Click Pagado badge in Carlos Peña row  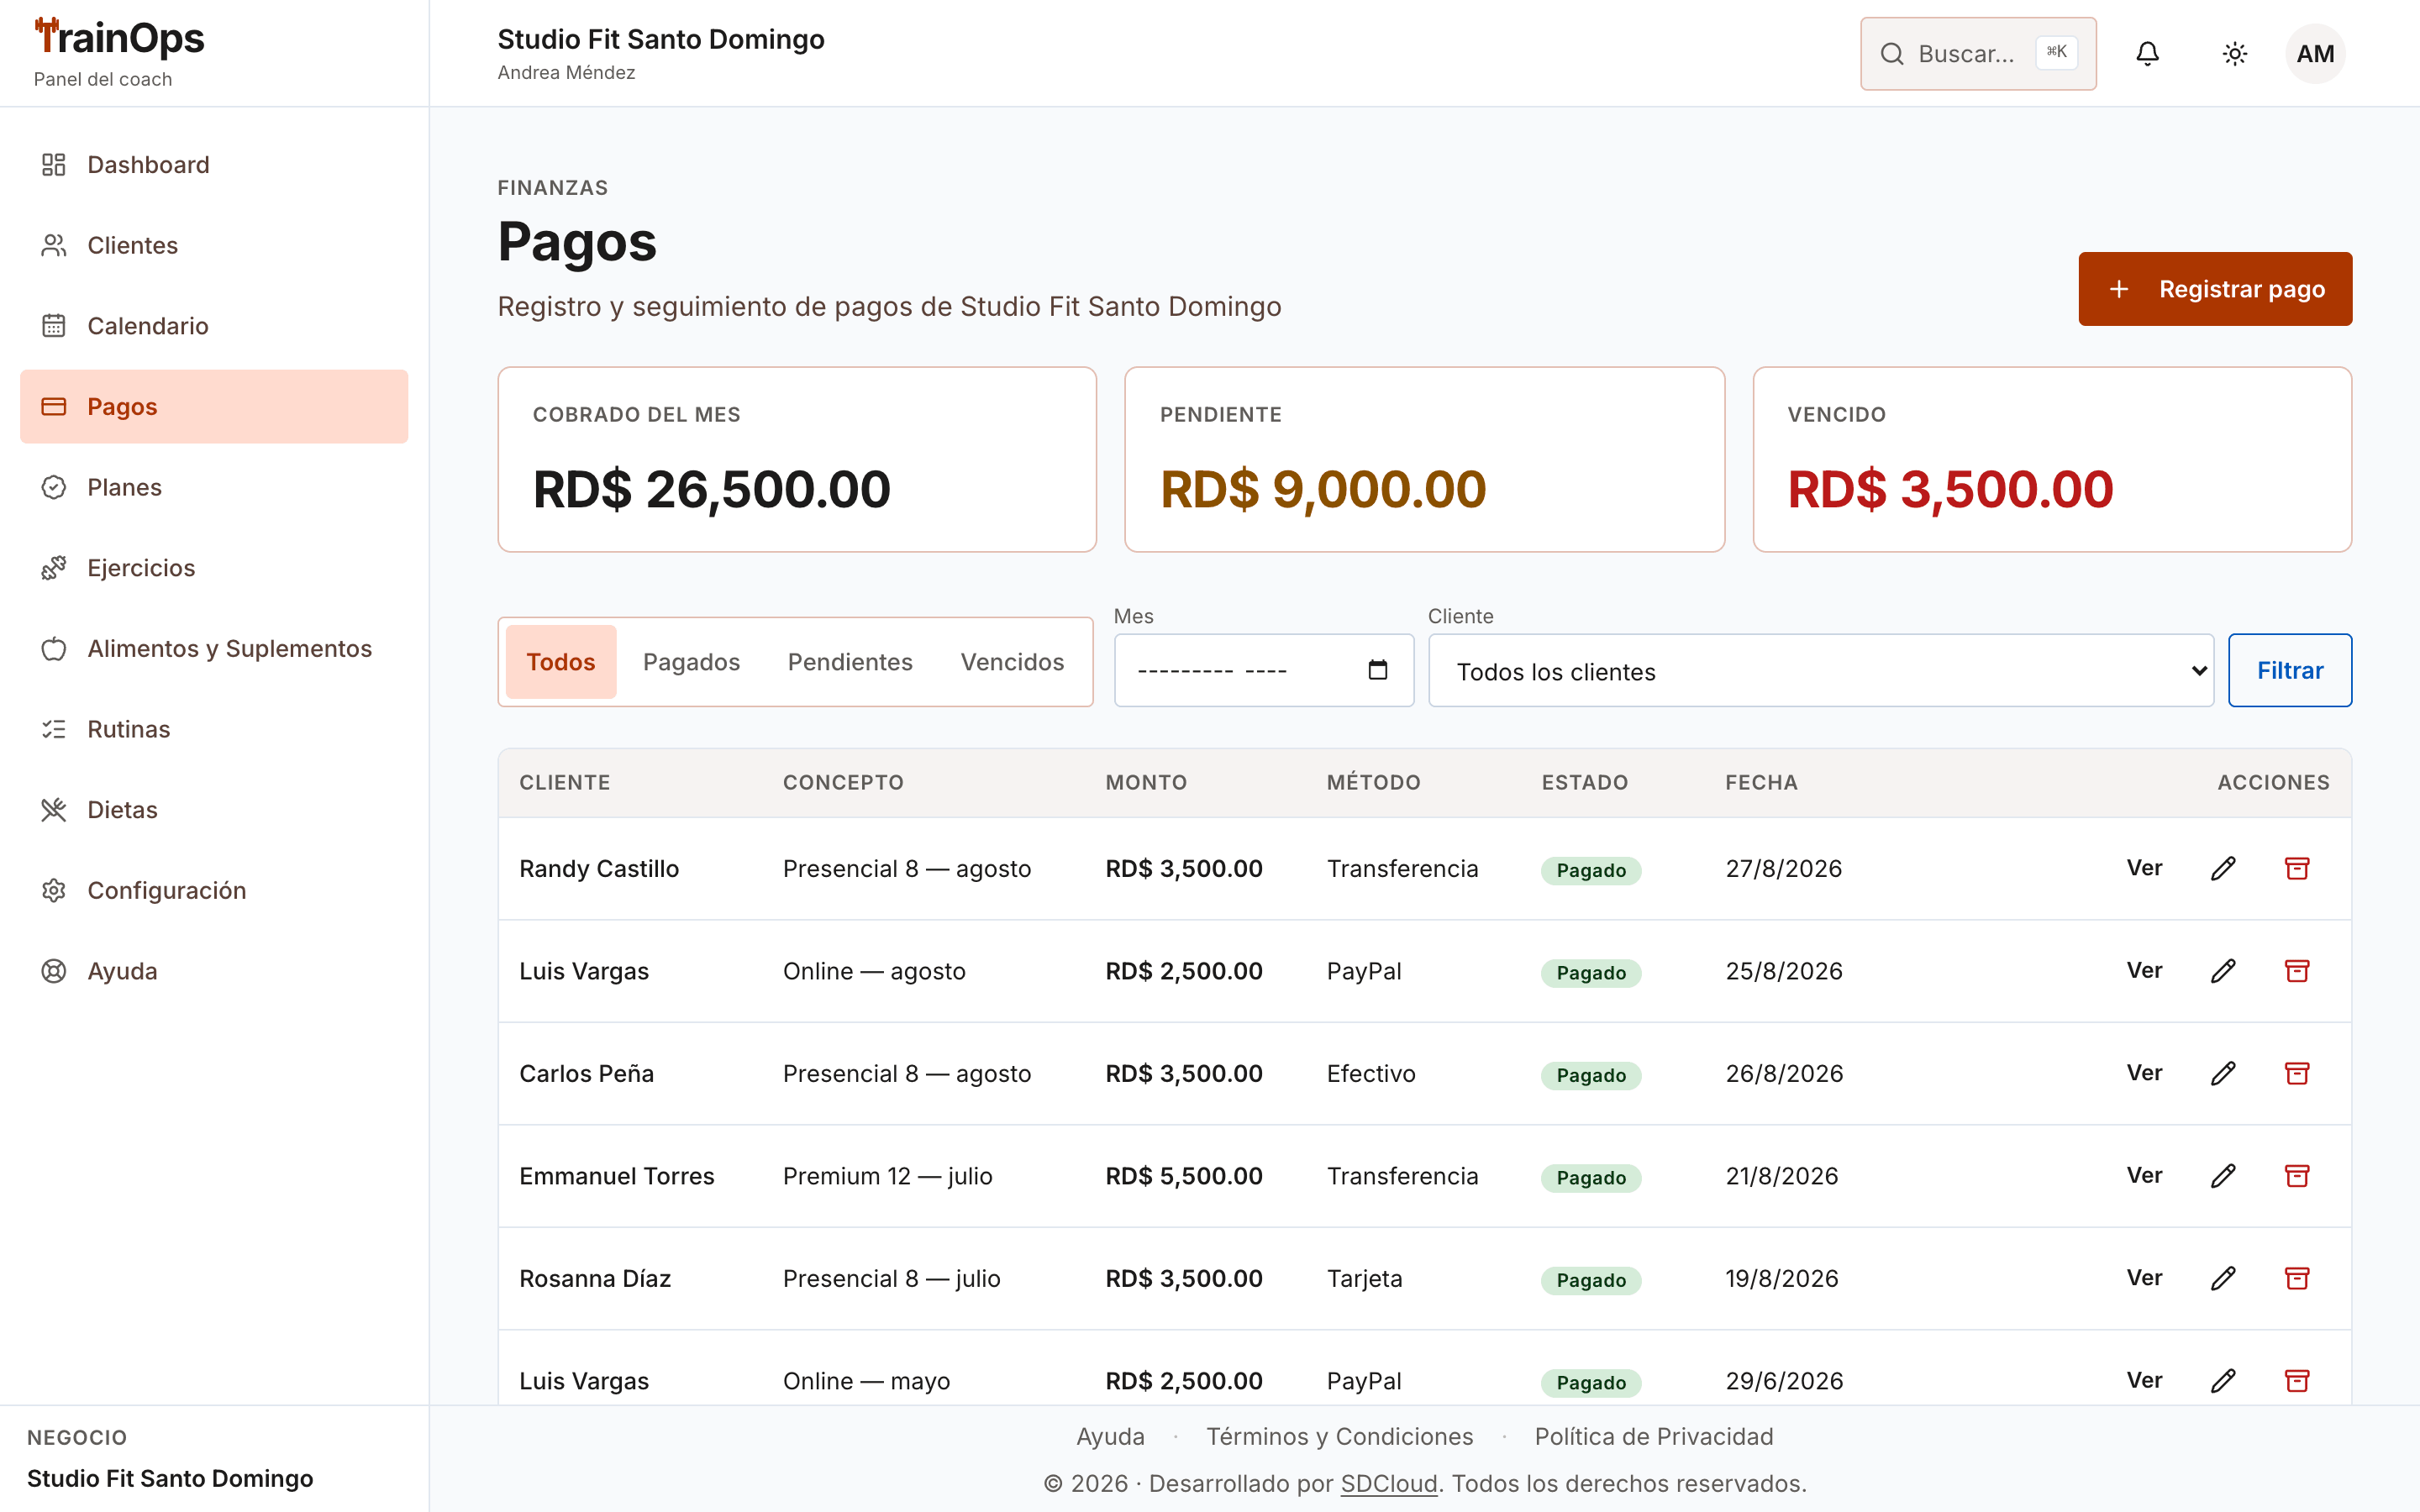(1591, 1076)
